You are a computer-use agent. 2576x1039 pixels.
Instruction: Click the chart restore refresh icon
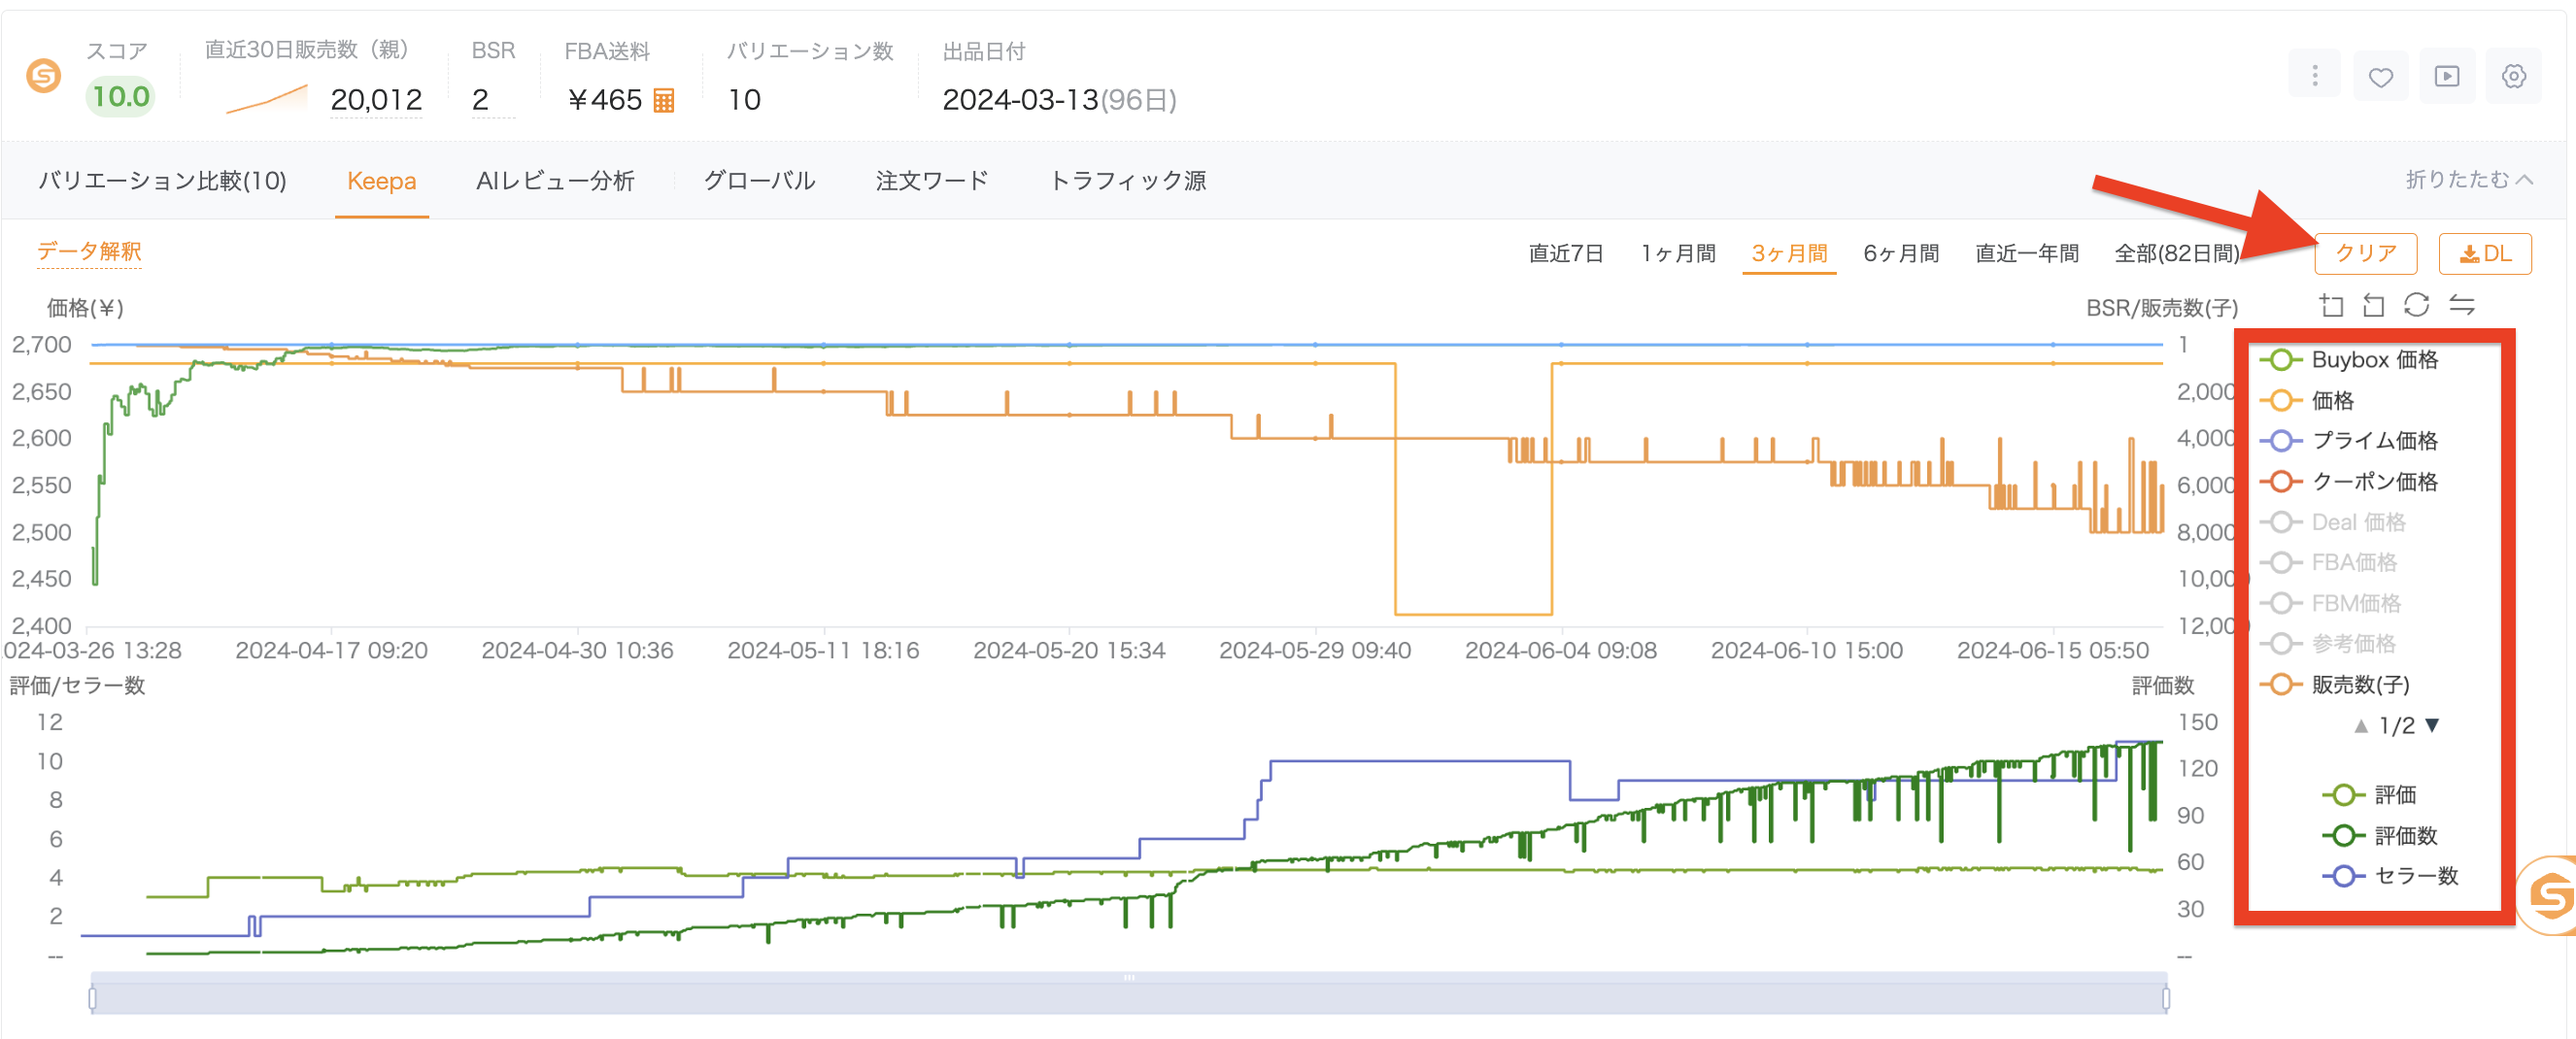point(2416,305)
